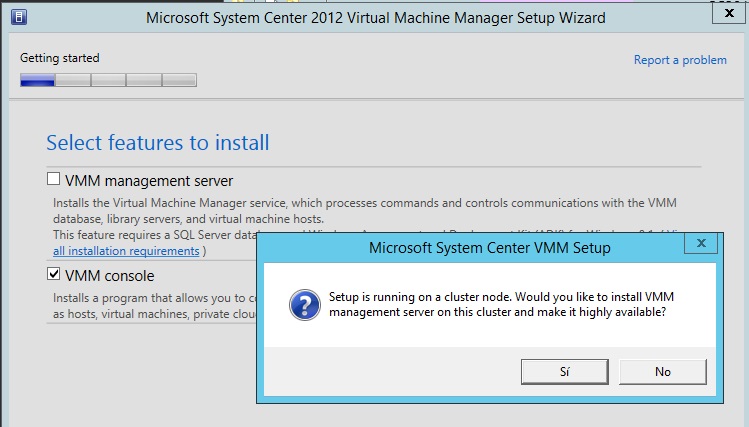749x427 pixels.
Task: Check the VMM management server checkbox
Action: point(54,180)
